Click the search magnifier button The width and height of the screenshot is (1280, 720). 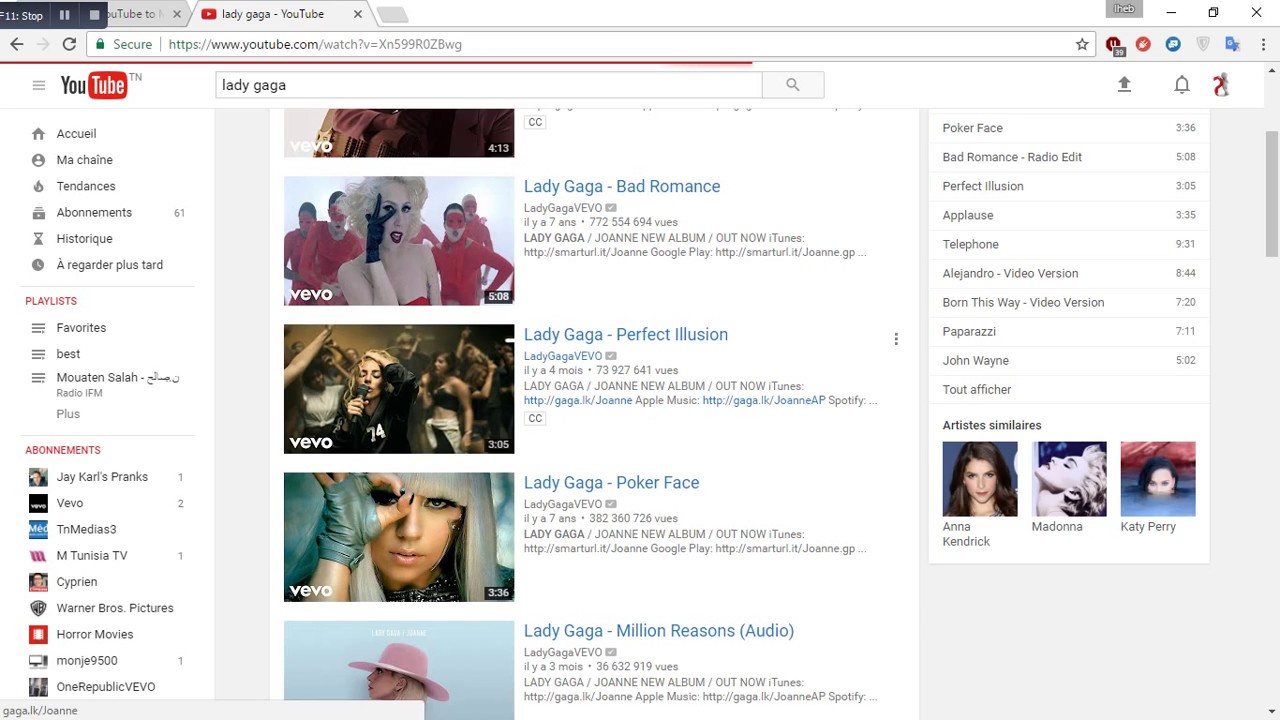(x=793, y=85)
